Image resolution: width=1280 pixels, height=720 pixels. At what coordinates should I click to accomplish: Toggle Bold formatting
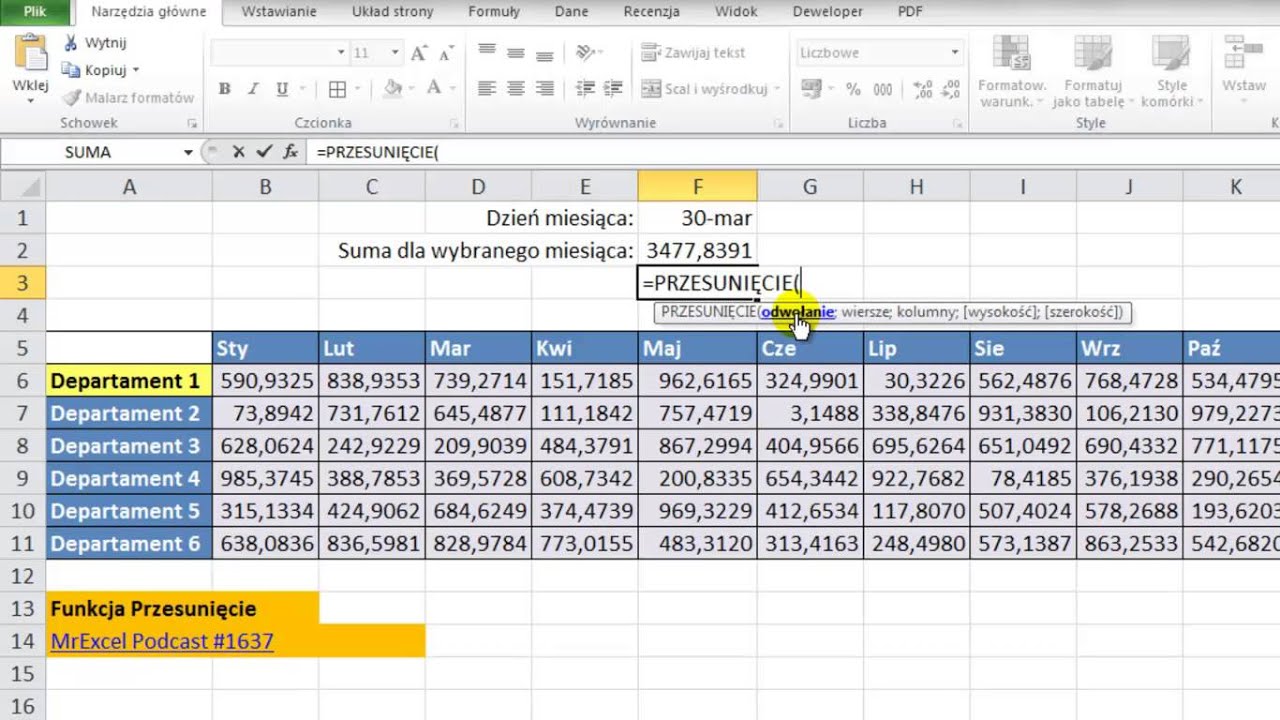[x=224, y=89]
